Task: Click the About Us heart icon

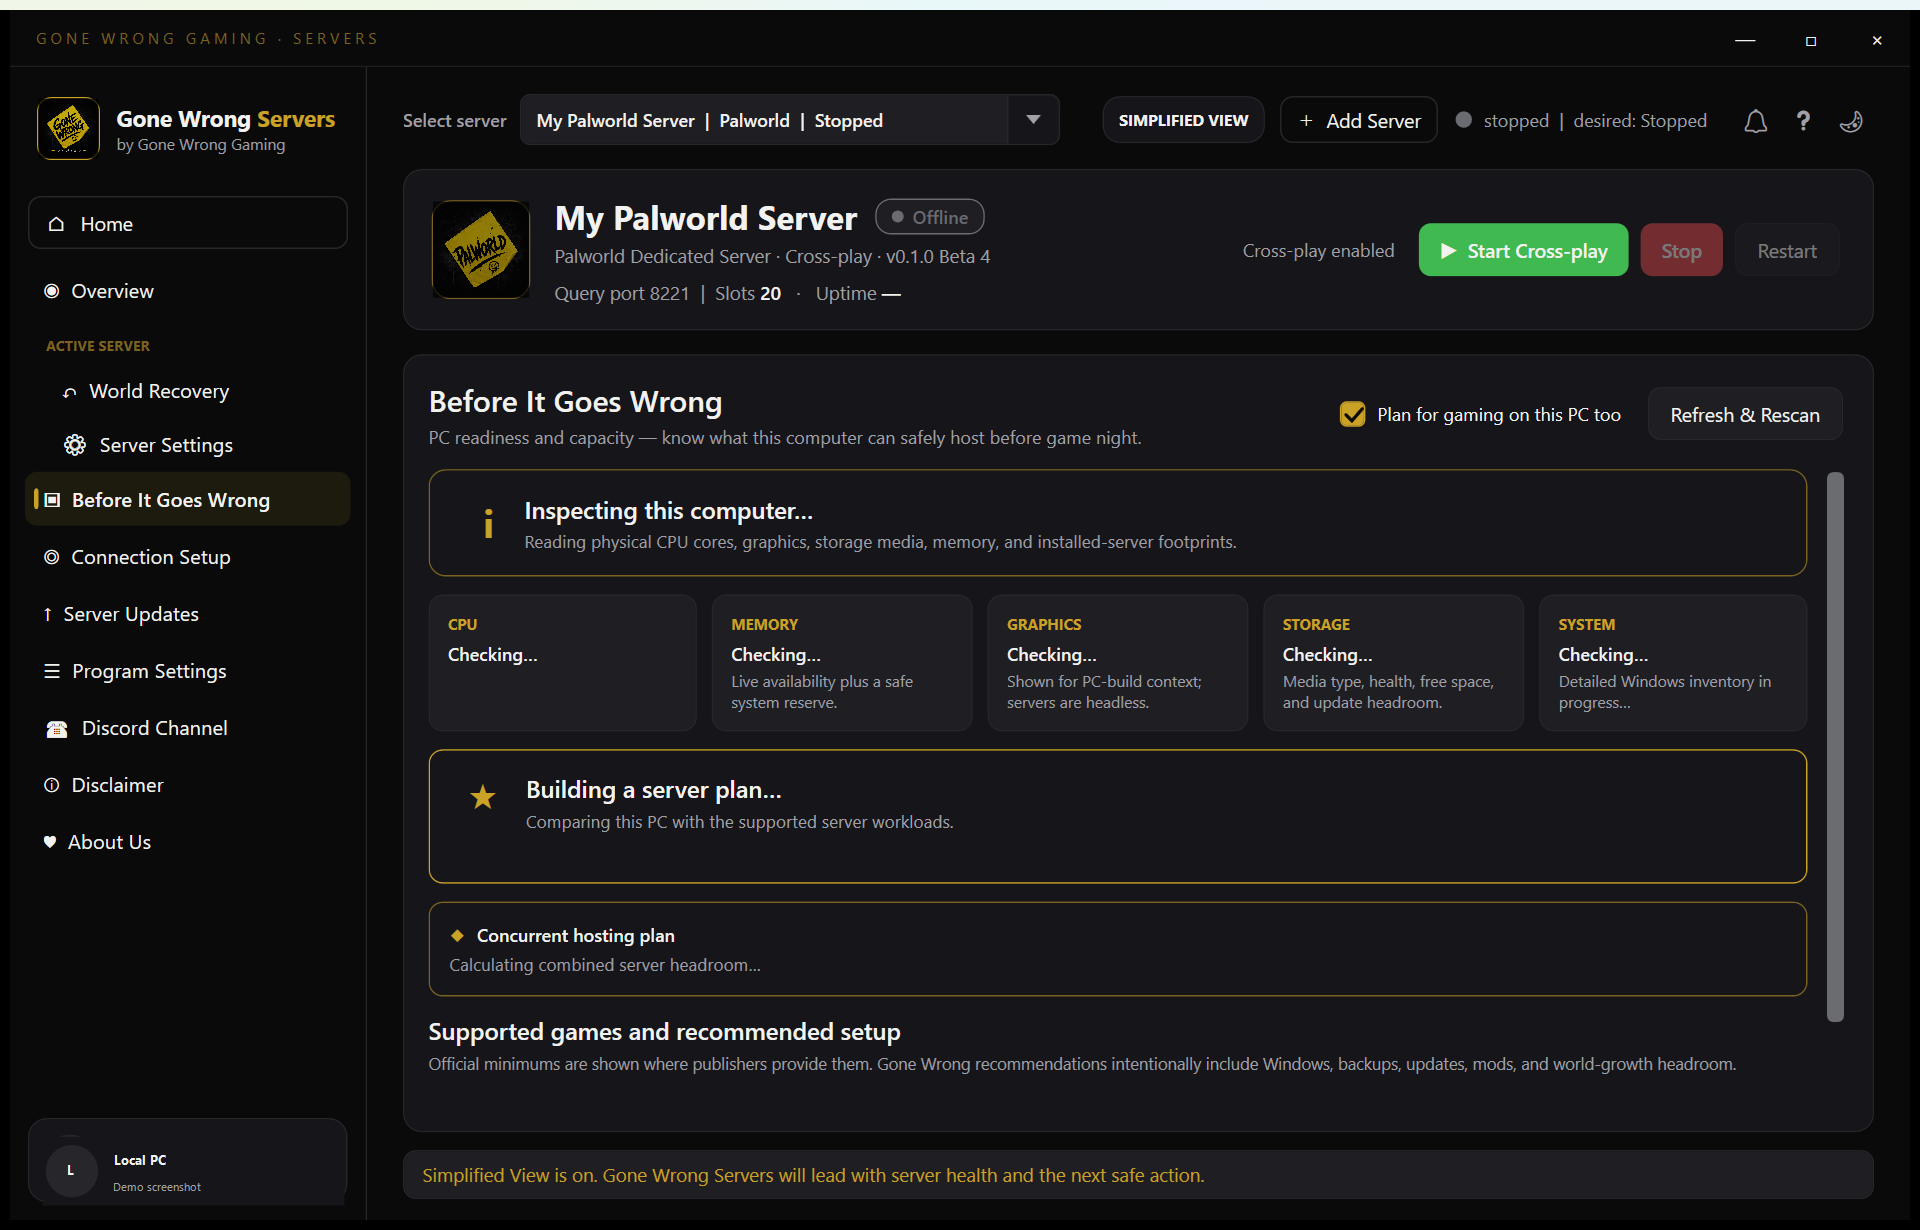Action: (50, 842)
